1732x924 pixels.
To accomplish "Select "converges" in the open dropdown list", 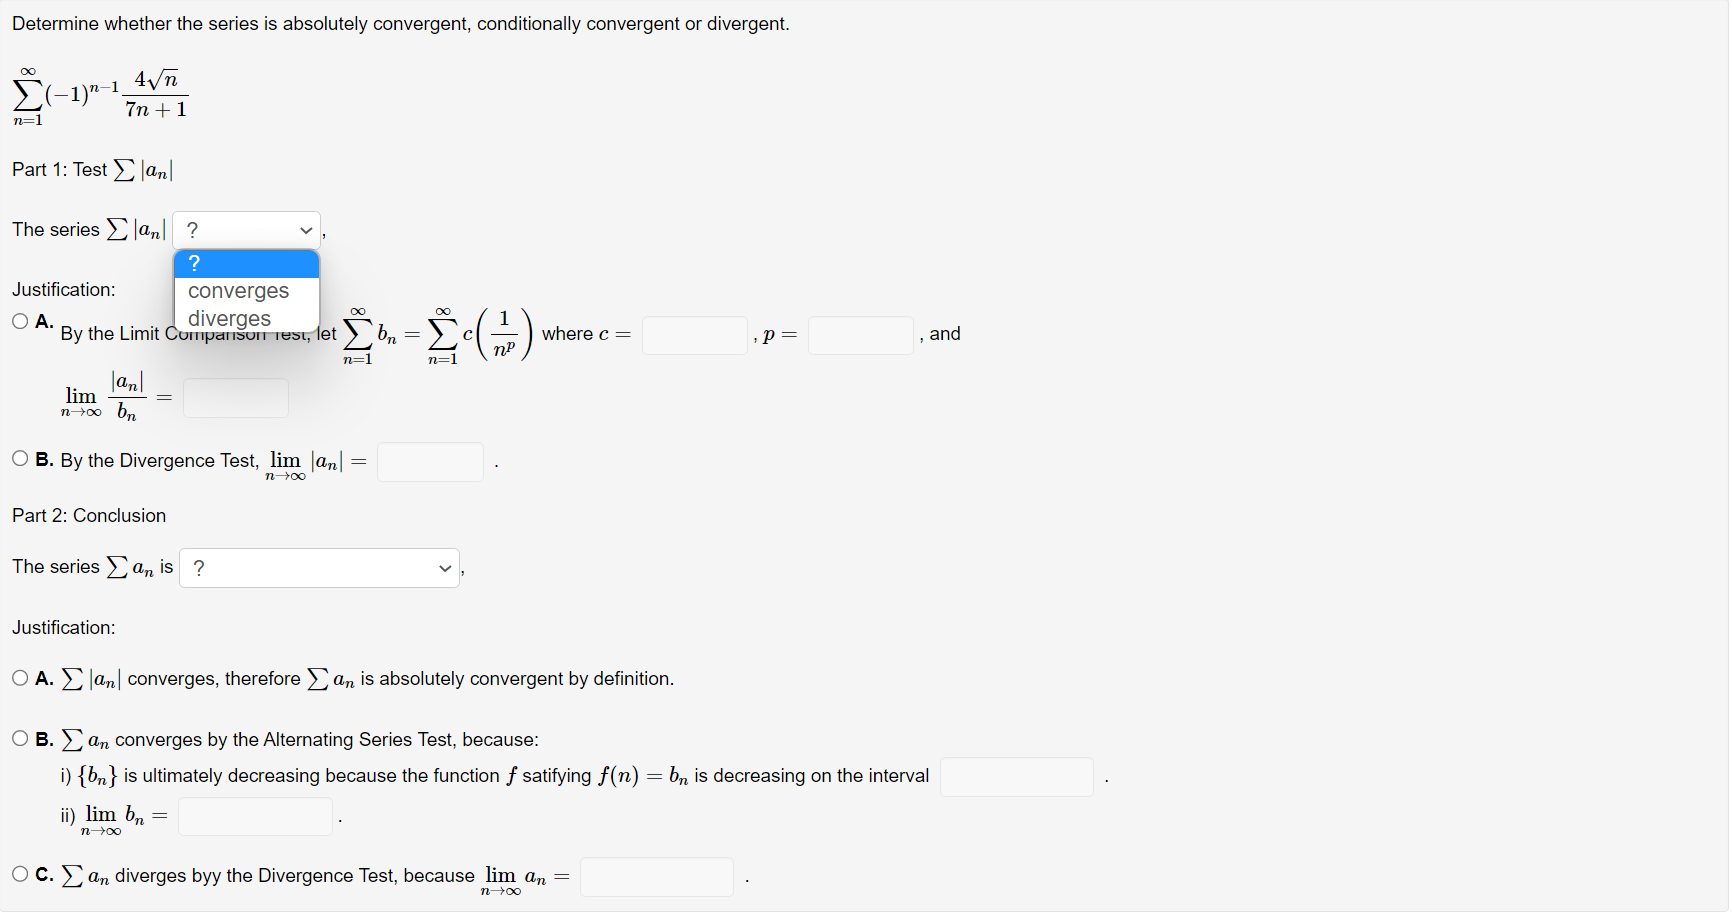I will tap(238, 291).
